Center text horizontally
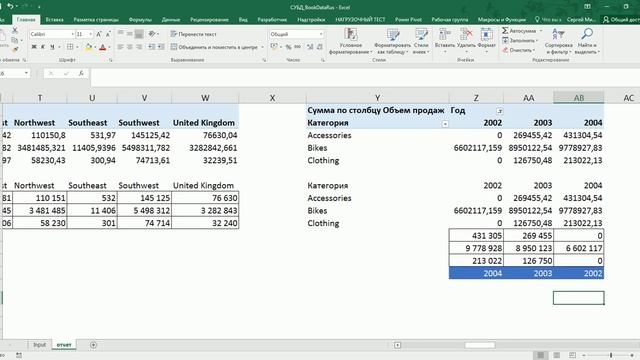This screenshot has height=360, width=640. pos(130,47)
